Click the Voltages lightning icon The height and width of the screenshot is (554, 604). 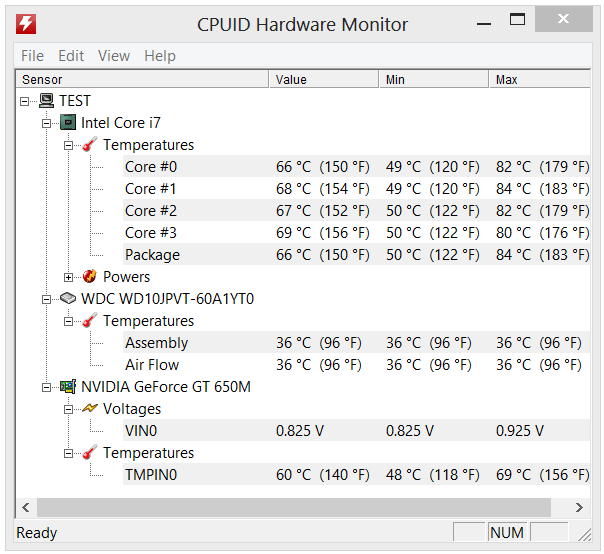tap(90, 408)
